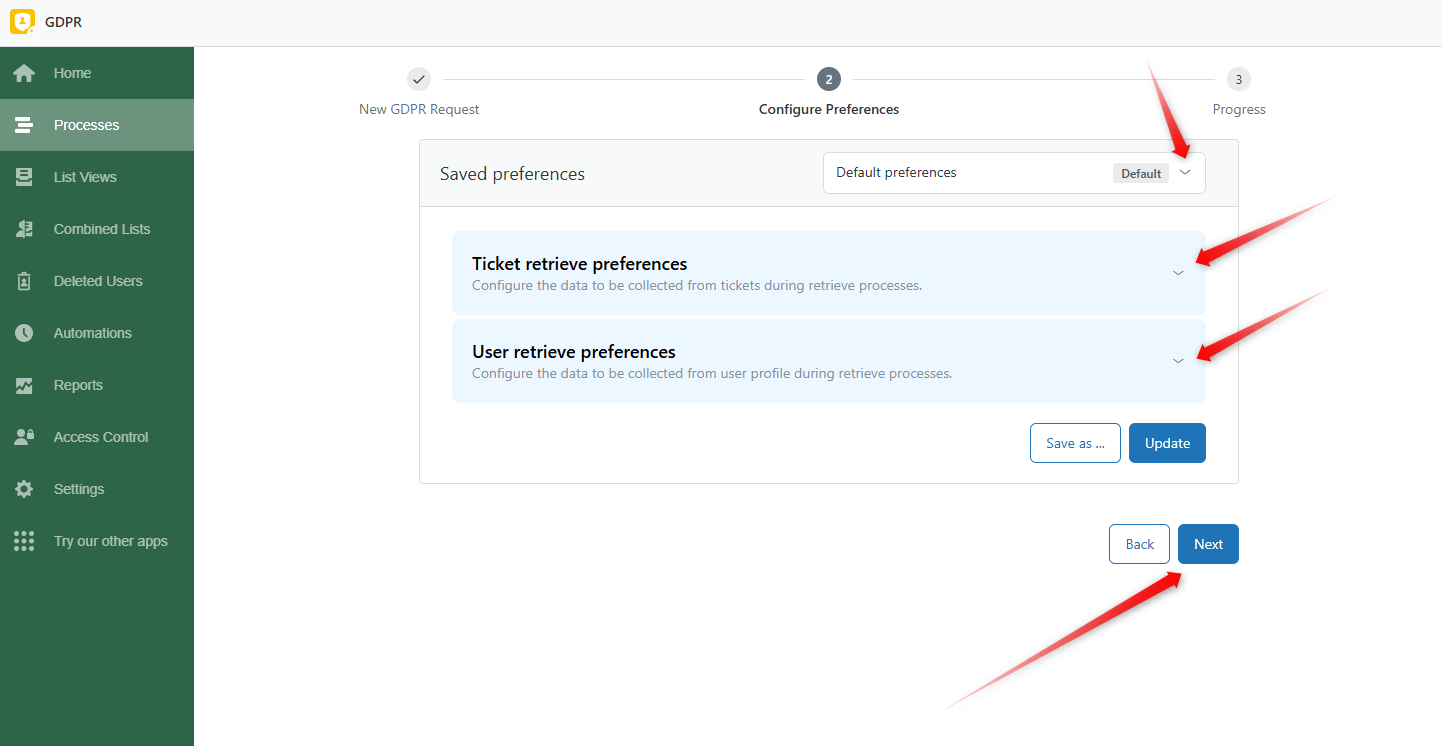This screenshot has width=1442, height=746.
Task: Open Try our other apps
Action: click(97, 541)
